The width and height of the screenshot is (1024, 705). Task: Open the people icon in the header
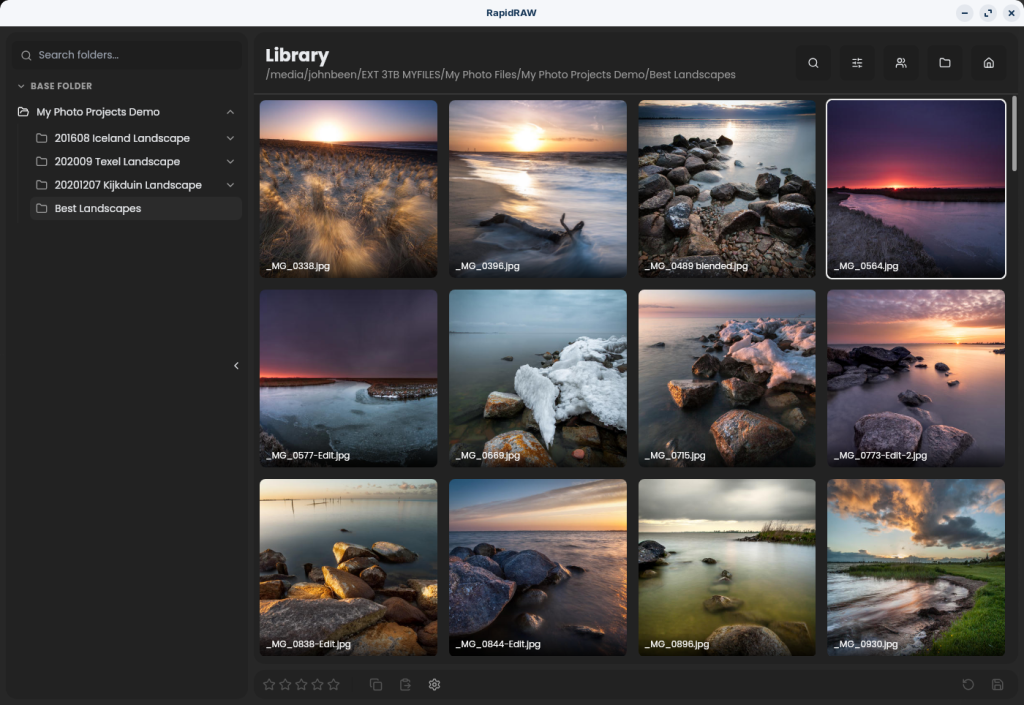point(901,63)
